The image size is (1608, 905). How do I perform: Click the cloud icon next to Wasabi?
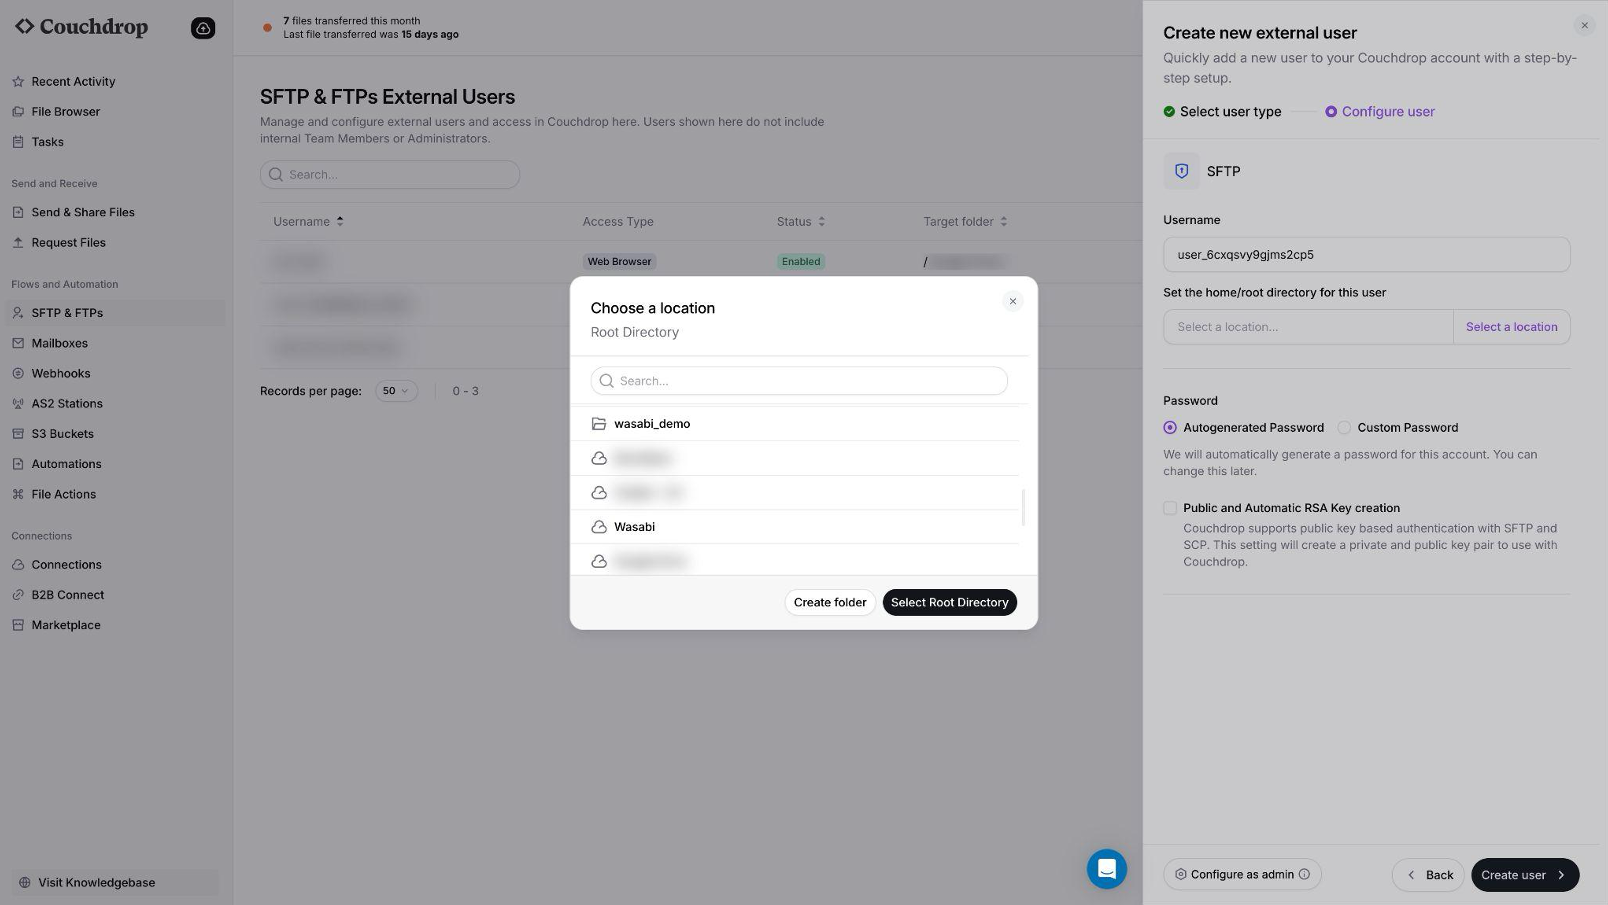tap(599, 527)
